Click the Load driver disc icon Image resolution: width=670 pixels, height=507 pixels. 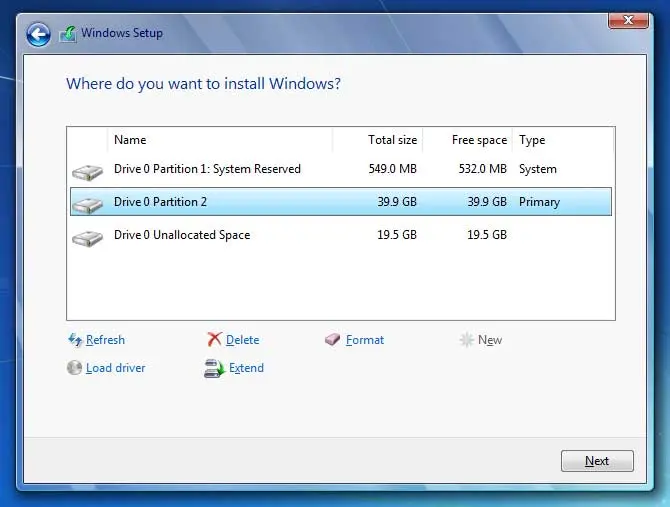coord(75,368)
